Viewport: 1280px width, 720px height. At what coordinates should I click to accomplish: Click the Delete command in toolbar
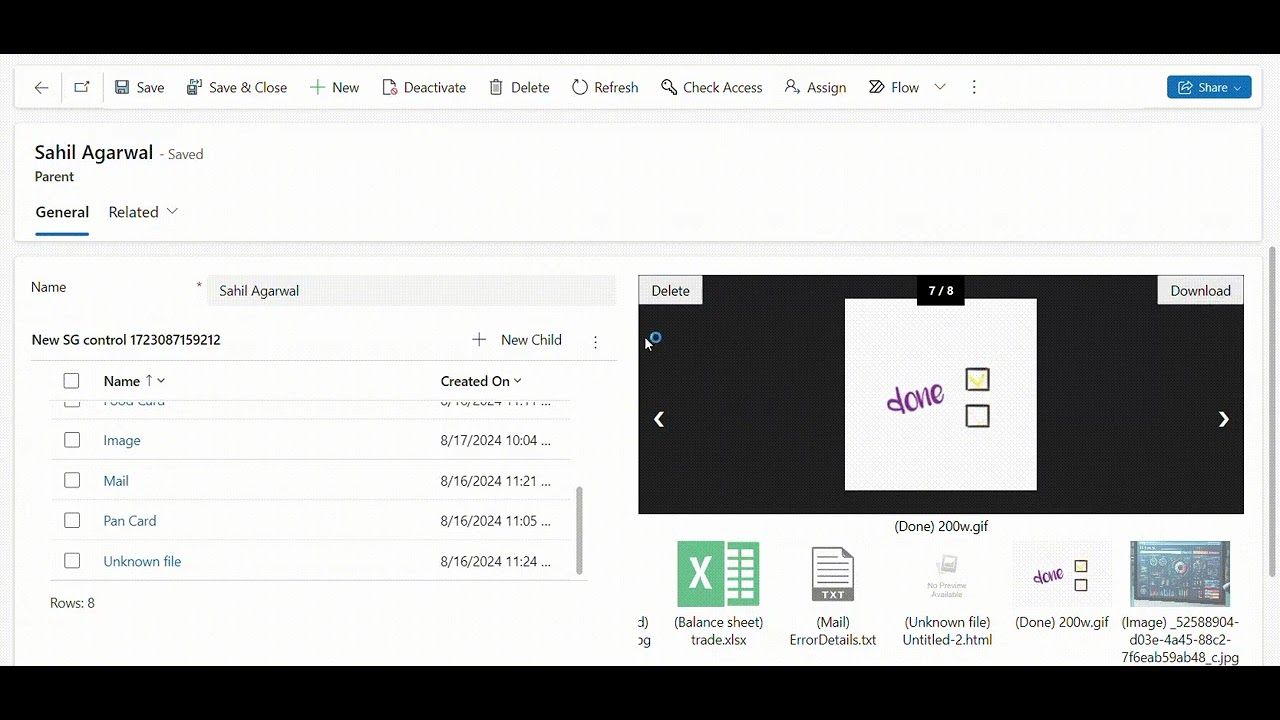point(519,88)
